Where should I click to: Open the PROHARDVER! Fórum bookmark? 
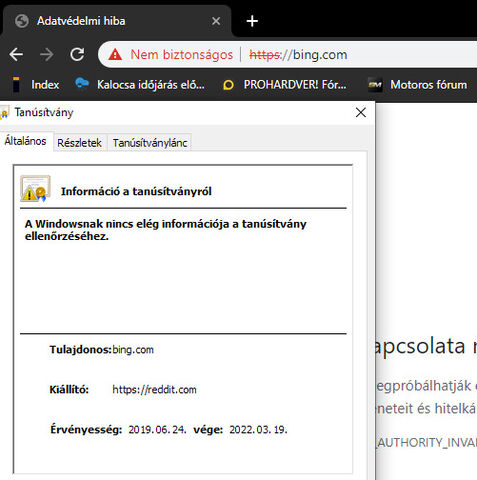tap(285, 85)
